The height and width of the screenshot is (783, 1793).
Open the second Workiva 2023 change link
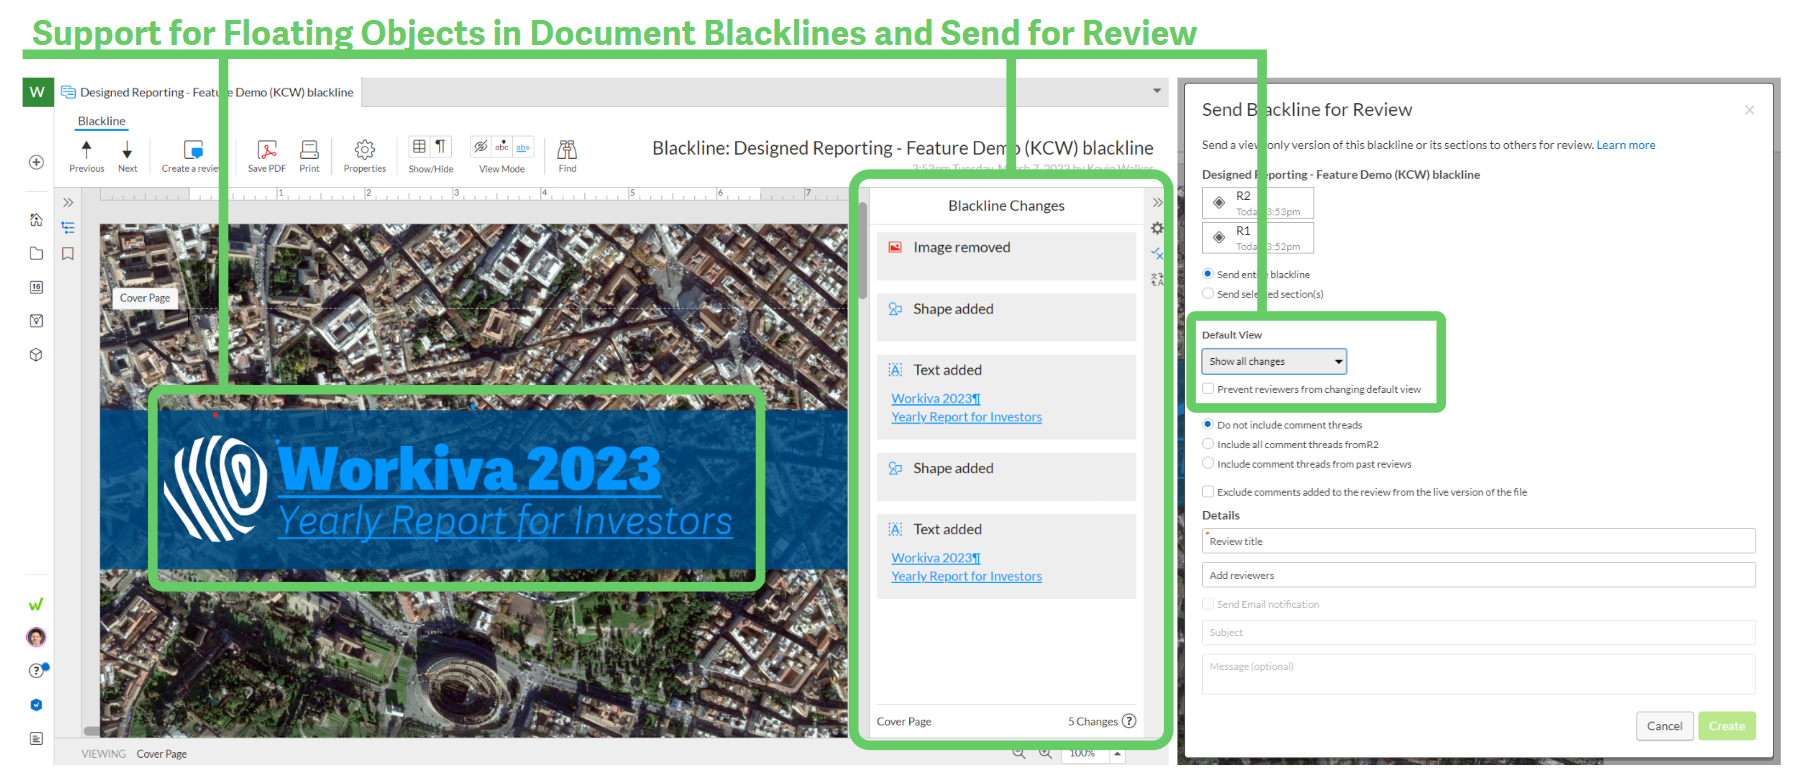point(936,558)
